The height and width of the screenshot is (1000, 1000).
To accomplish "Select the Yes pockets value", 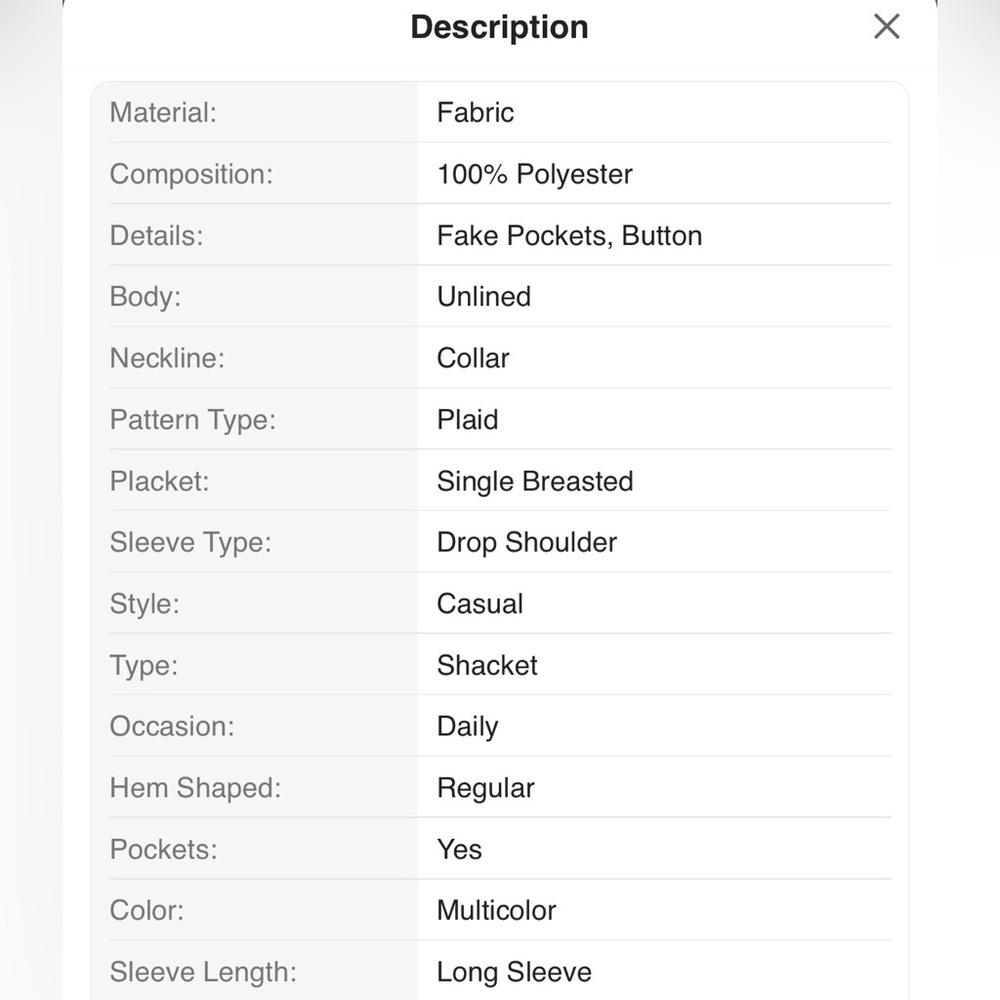I will tap(459, 849).
